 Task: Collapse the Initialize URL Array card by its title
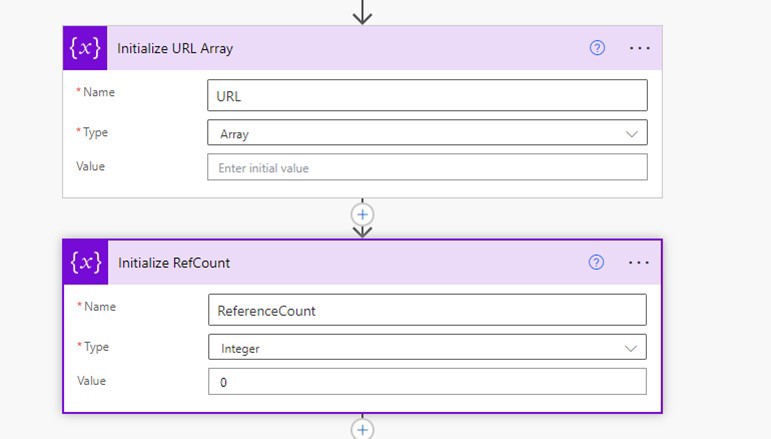point(175,48)
